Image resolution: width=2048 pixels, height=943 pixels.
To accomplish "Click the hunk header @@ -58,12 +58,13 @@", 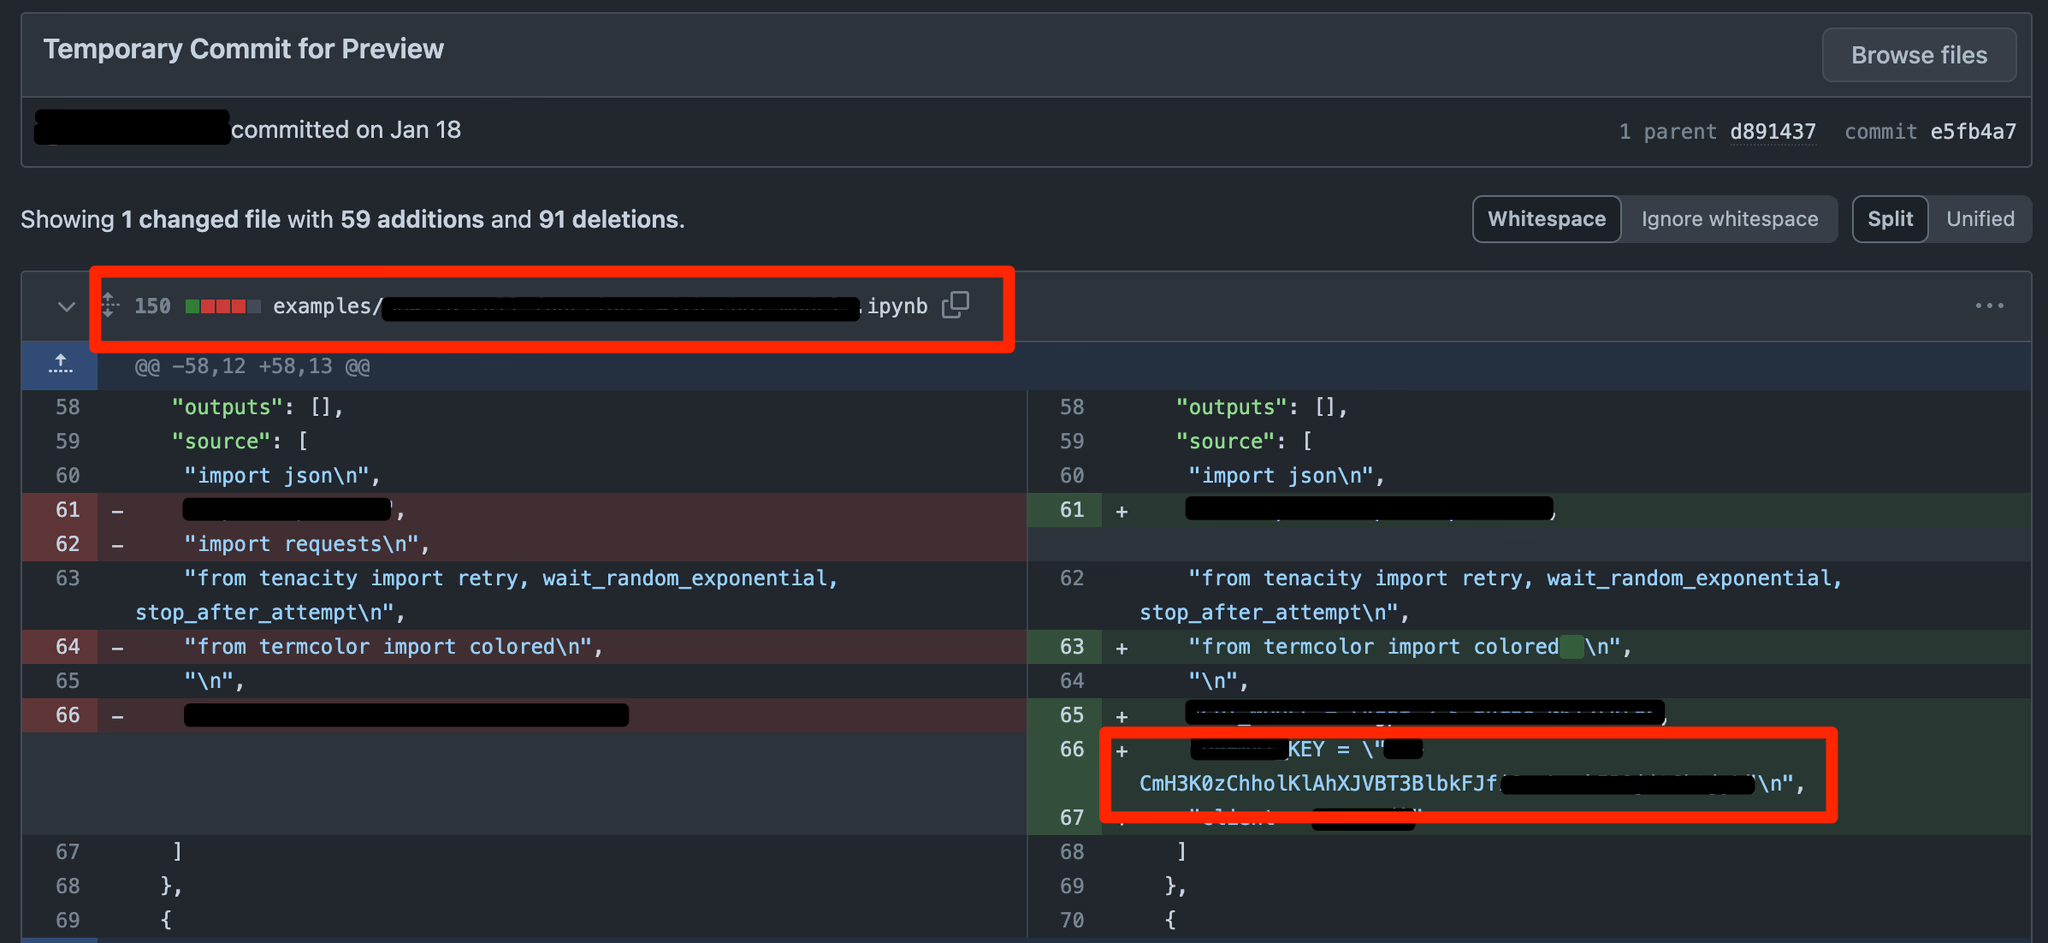I will 252,367.
